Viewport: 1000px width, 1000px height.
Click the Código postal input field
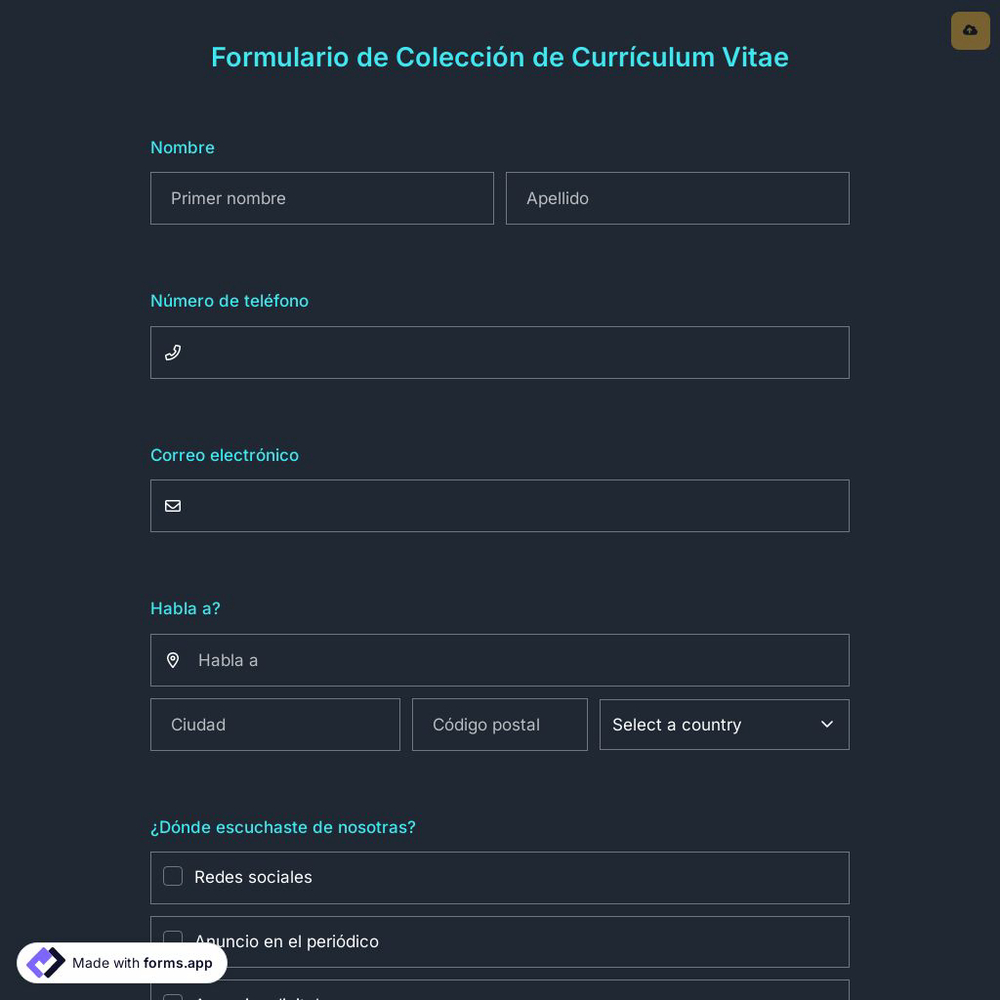(x=500, y=724)
